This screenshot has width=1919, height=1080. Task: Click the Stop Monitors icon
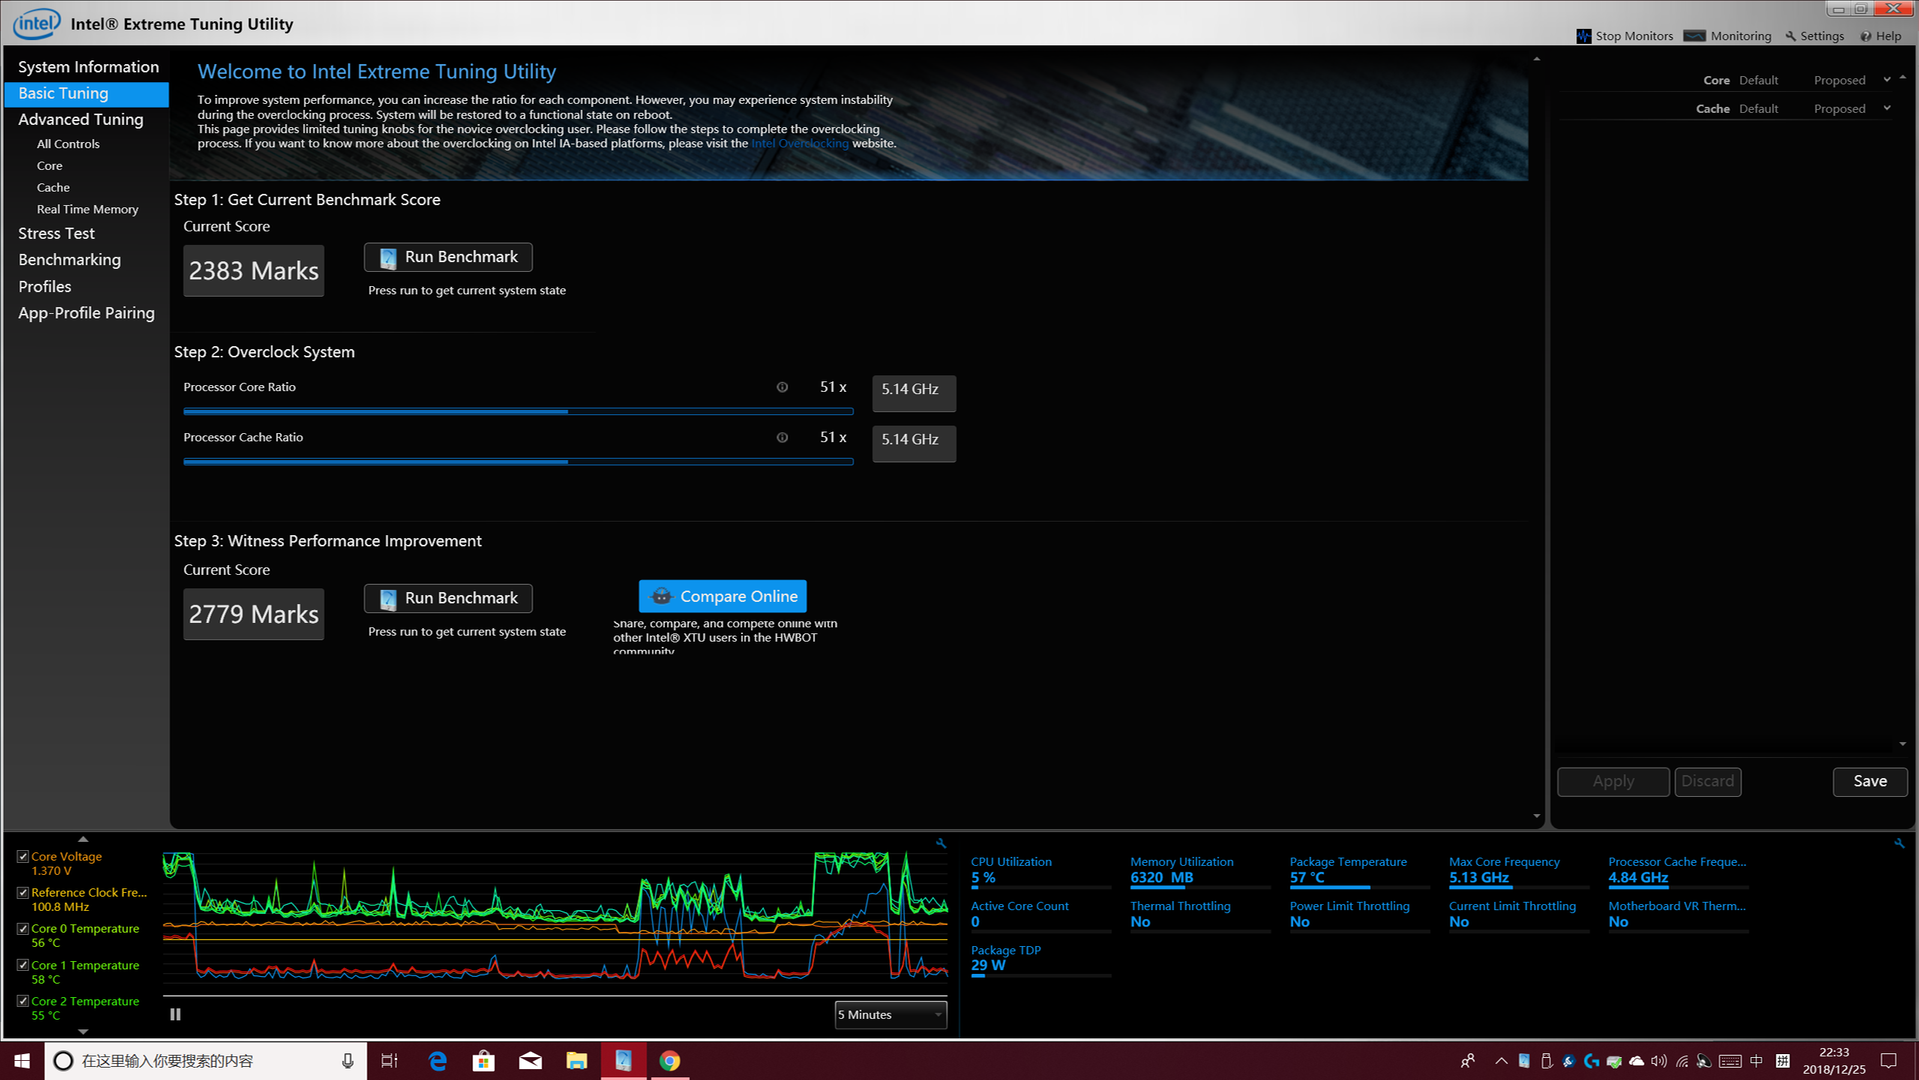pyautogui.click(x=1583, y=36)
